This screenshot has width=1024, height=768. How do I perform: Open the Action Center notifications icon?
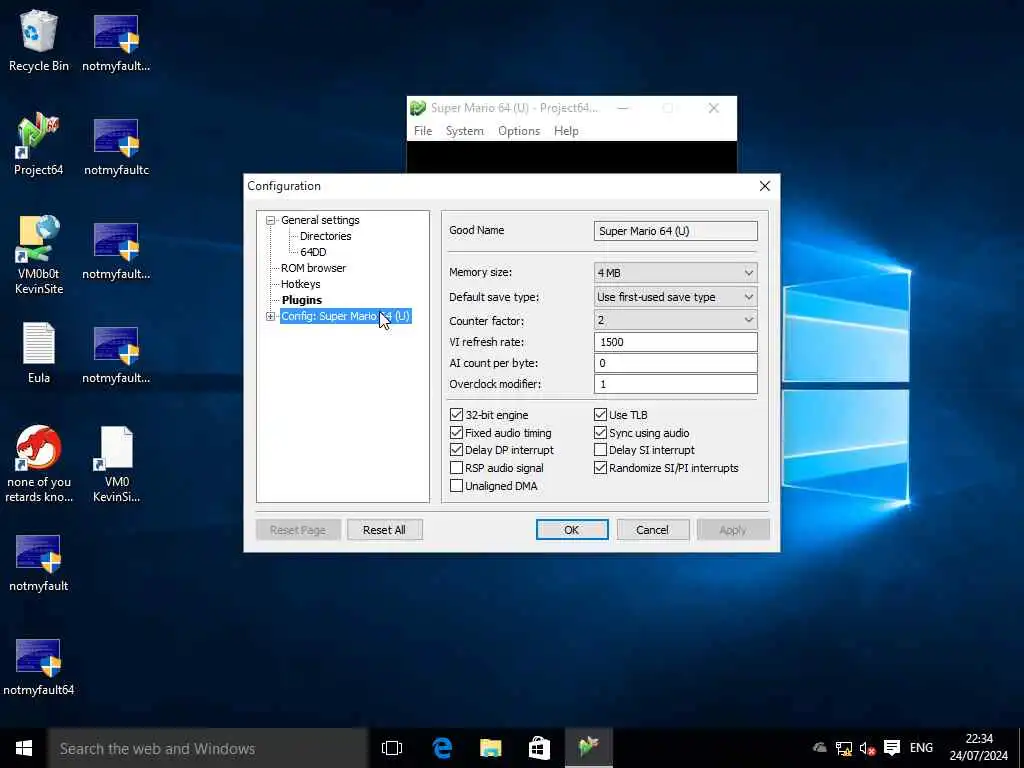tap(892, 748)
